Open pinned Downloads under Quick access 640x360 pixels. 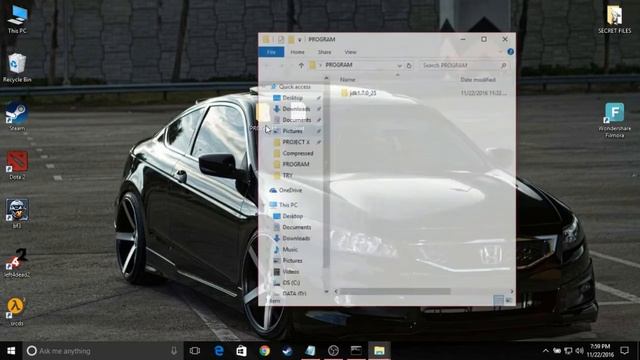pyautogui.click(x=296, y=109)
